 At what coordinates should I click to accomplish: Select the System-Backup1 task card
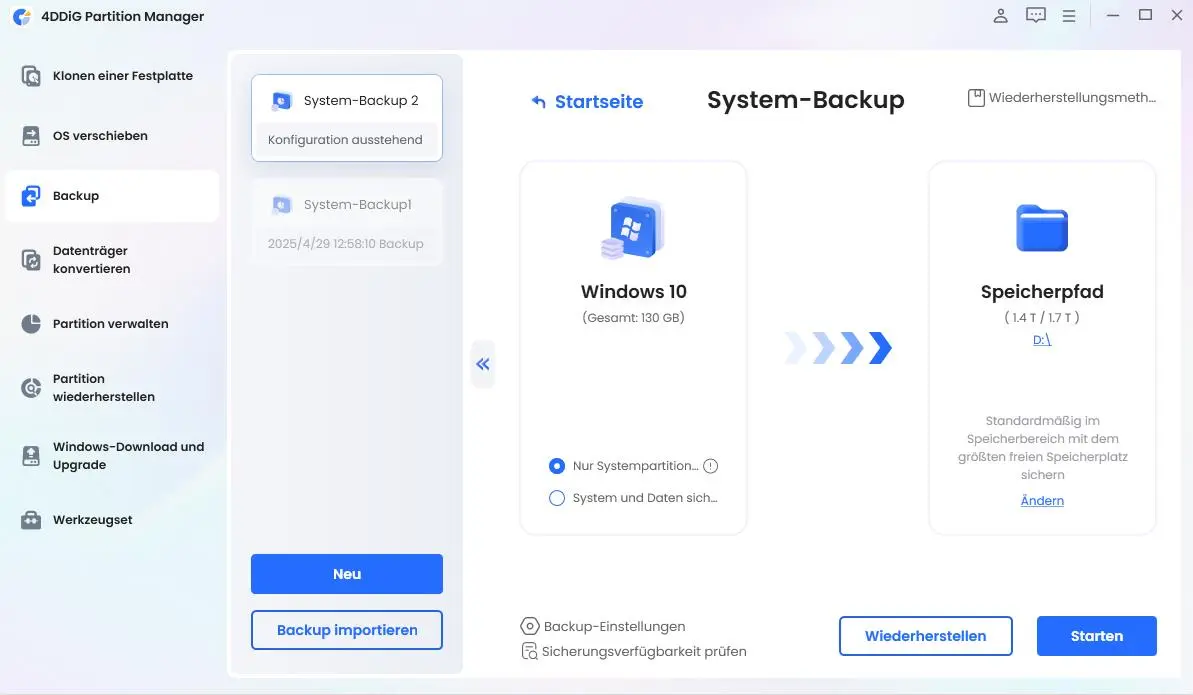347,222
